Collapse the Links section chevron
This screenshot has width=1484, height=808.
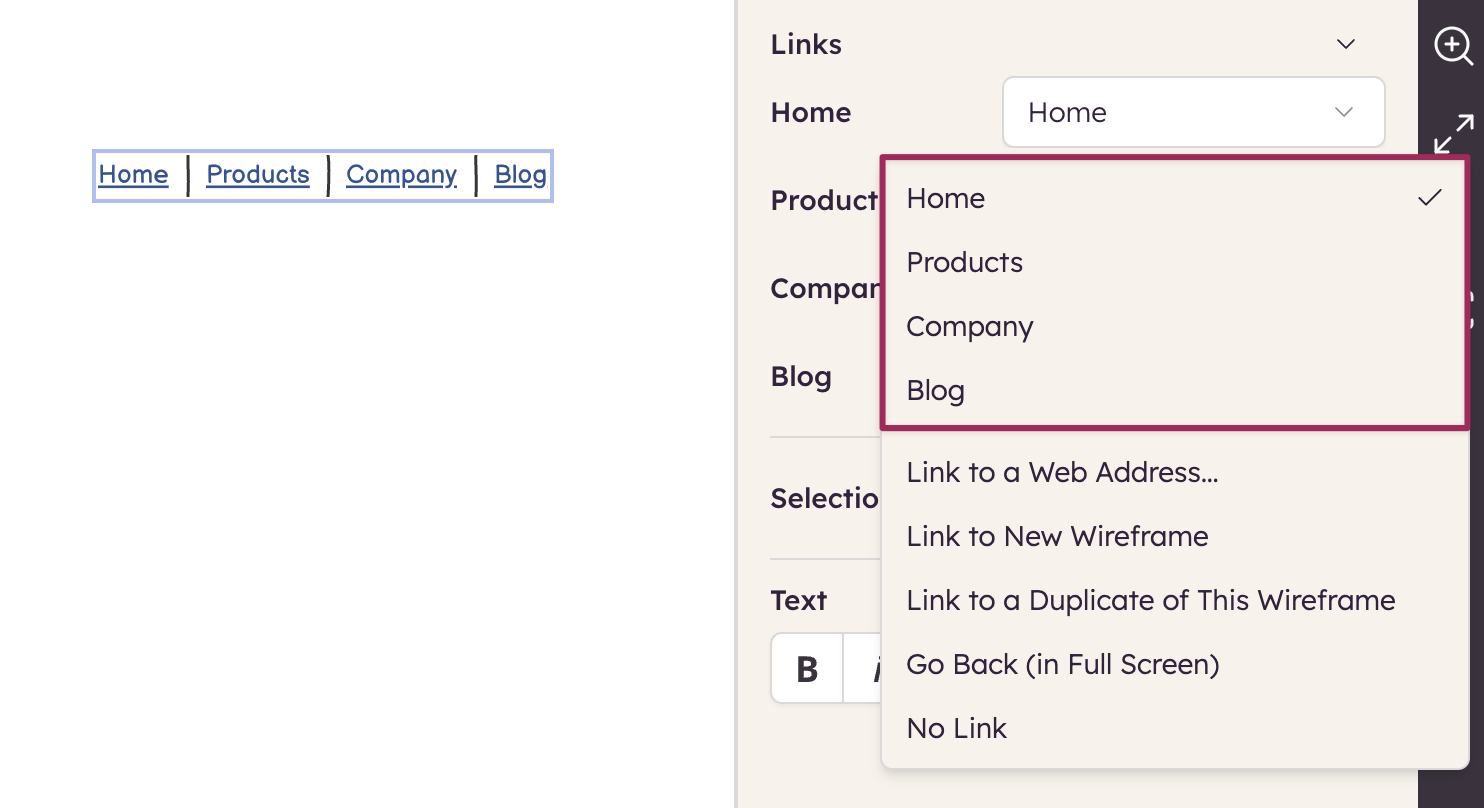pyautogui.click(x=1346, y=44)
